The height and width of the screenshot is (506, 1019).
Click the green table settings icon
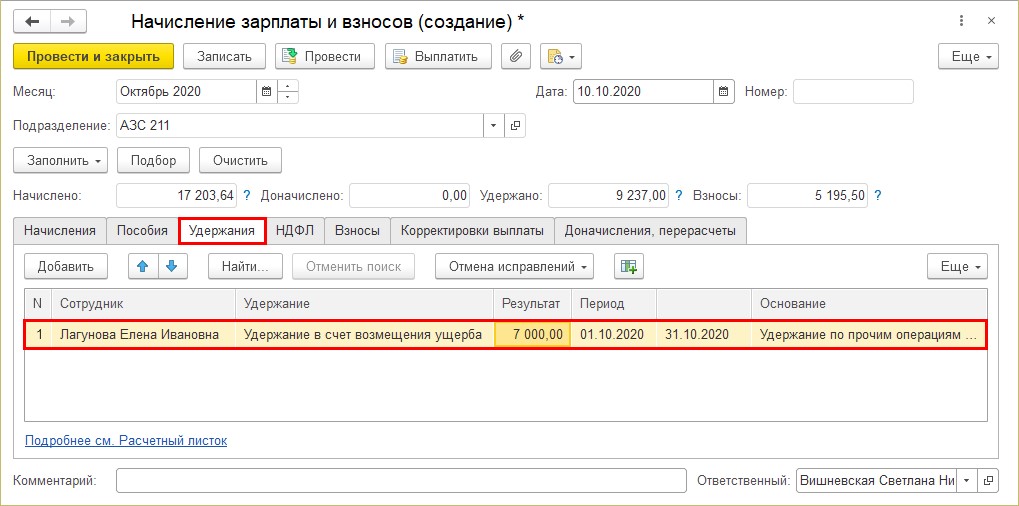pyautogui.click(x=628, y=266)
